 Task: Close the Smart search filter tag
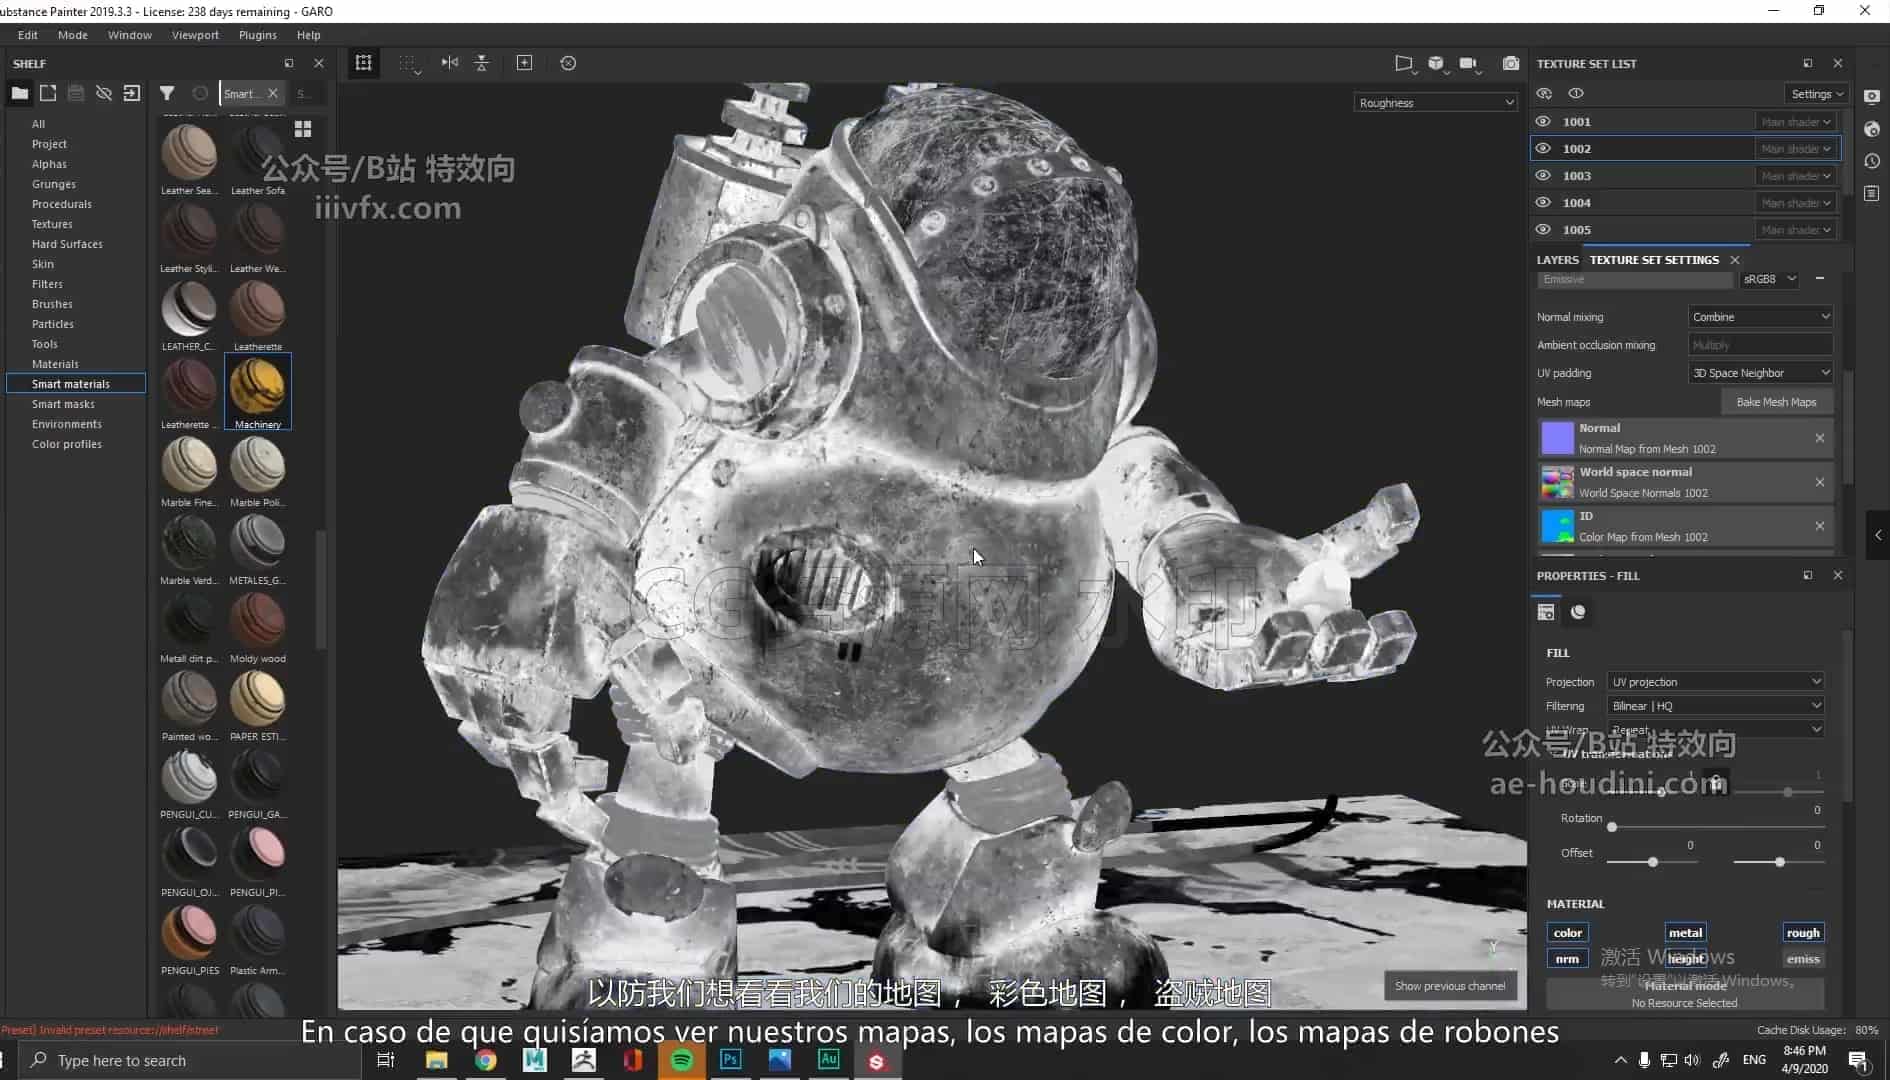point(273,93)
